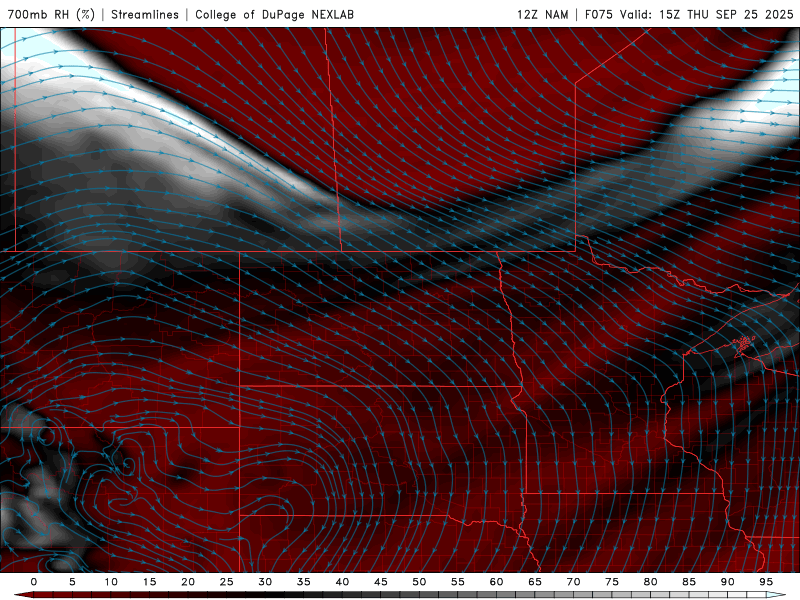Select the "60" value on the RH scale
This screenshot has width=800, height=600.
pos(496,582)
